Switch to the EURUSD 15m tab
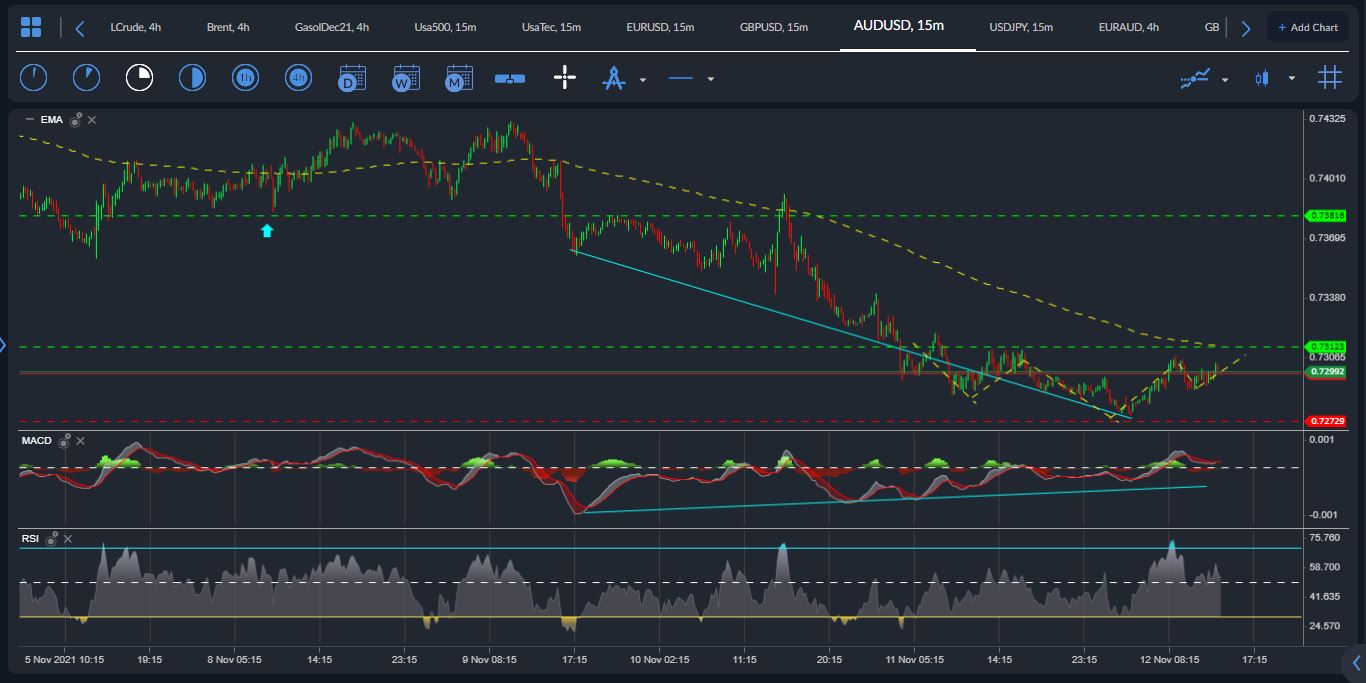Viewport: 1366px width, 683px height. pyautogui.click(x=660, y=27)
